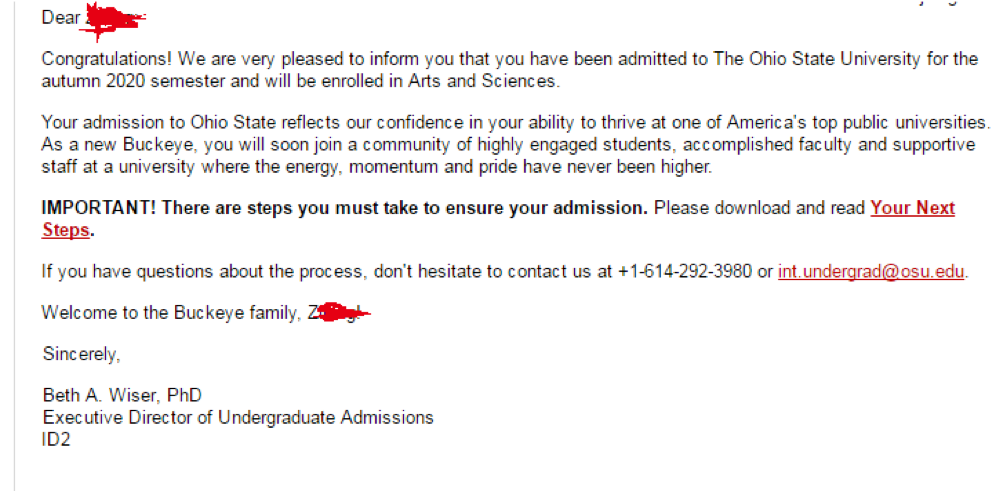Click the ID2 text under the signature

pyautogui.click(x=56, y=440)
